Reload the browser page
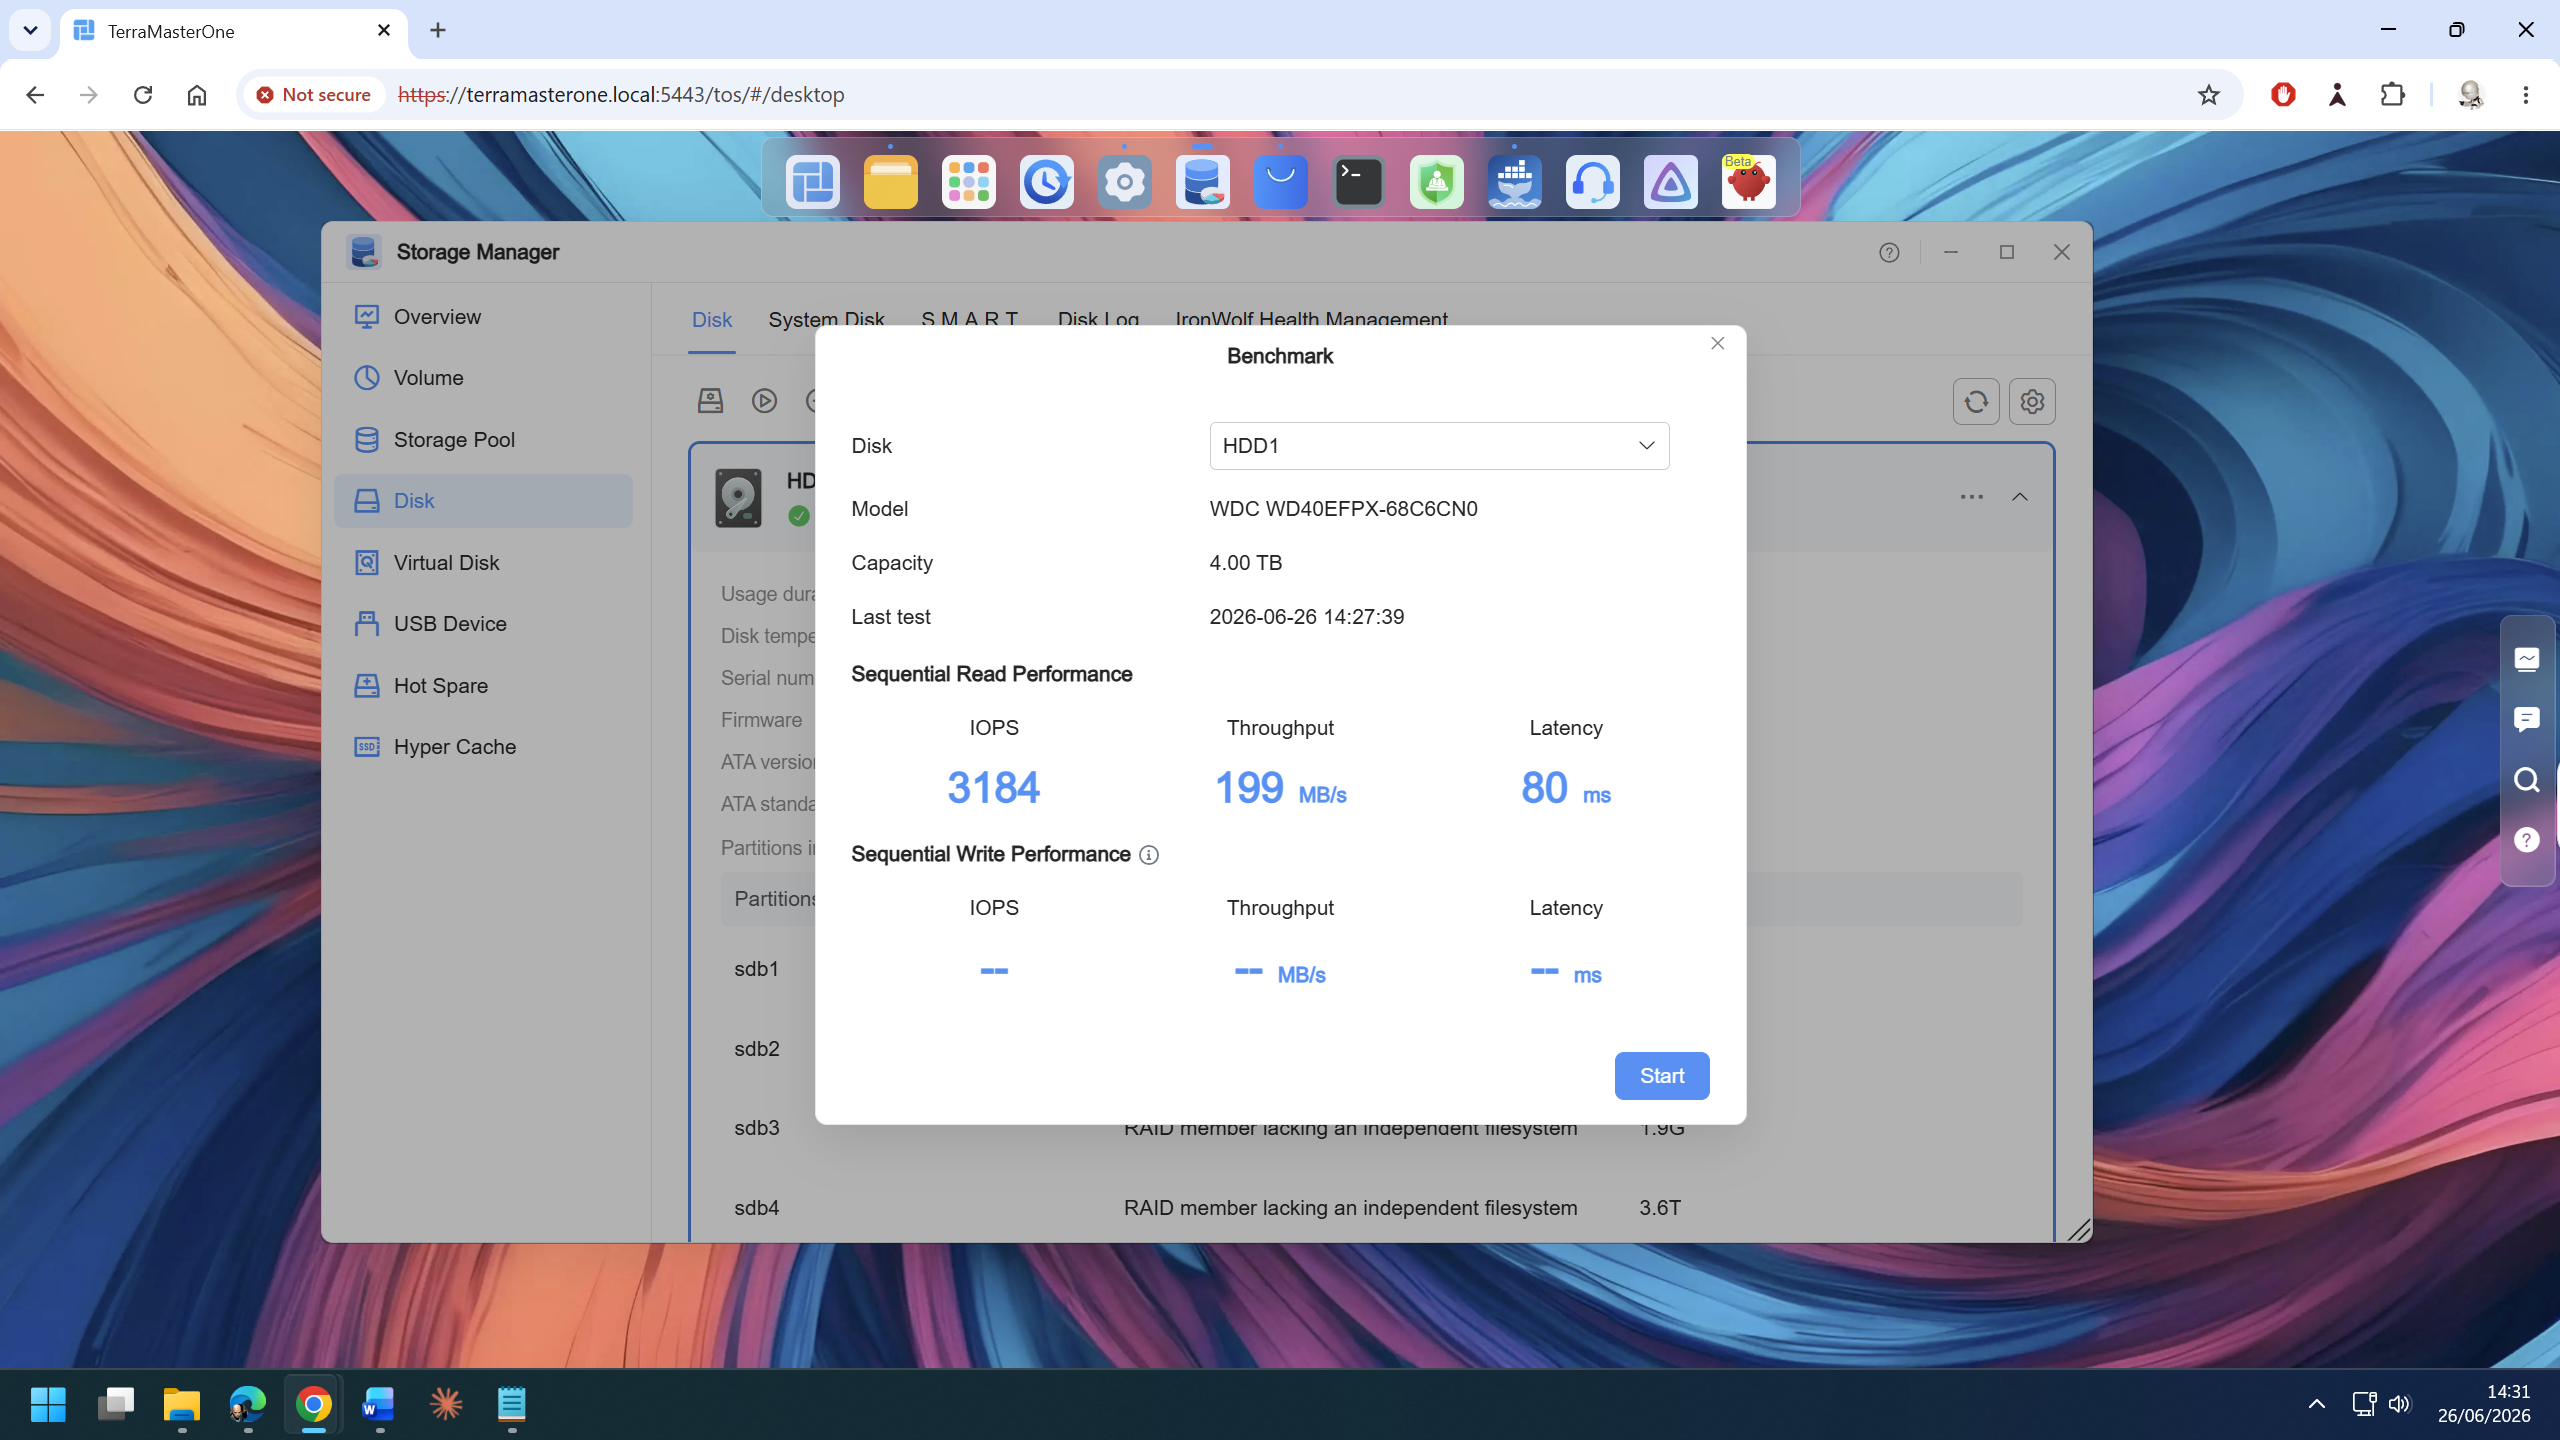 coord(143,95)
